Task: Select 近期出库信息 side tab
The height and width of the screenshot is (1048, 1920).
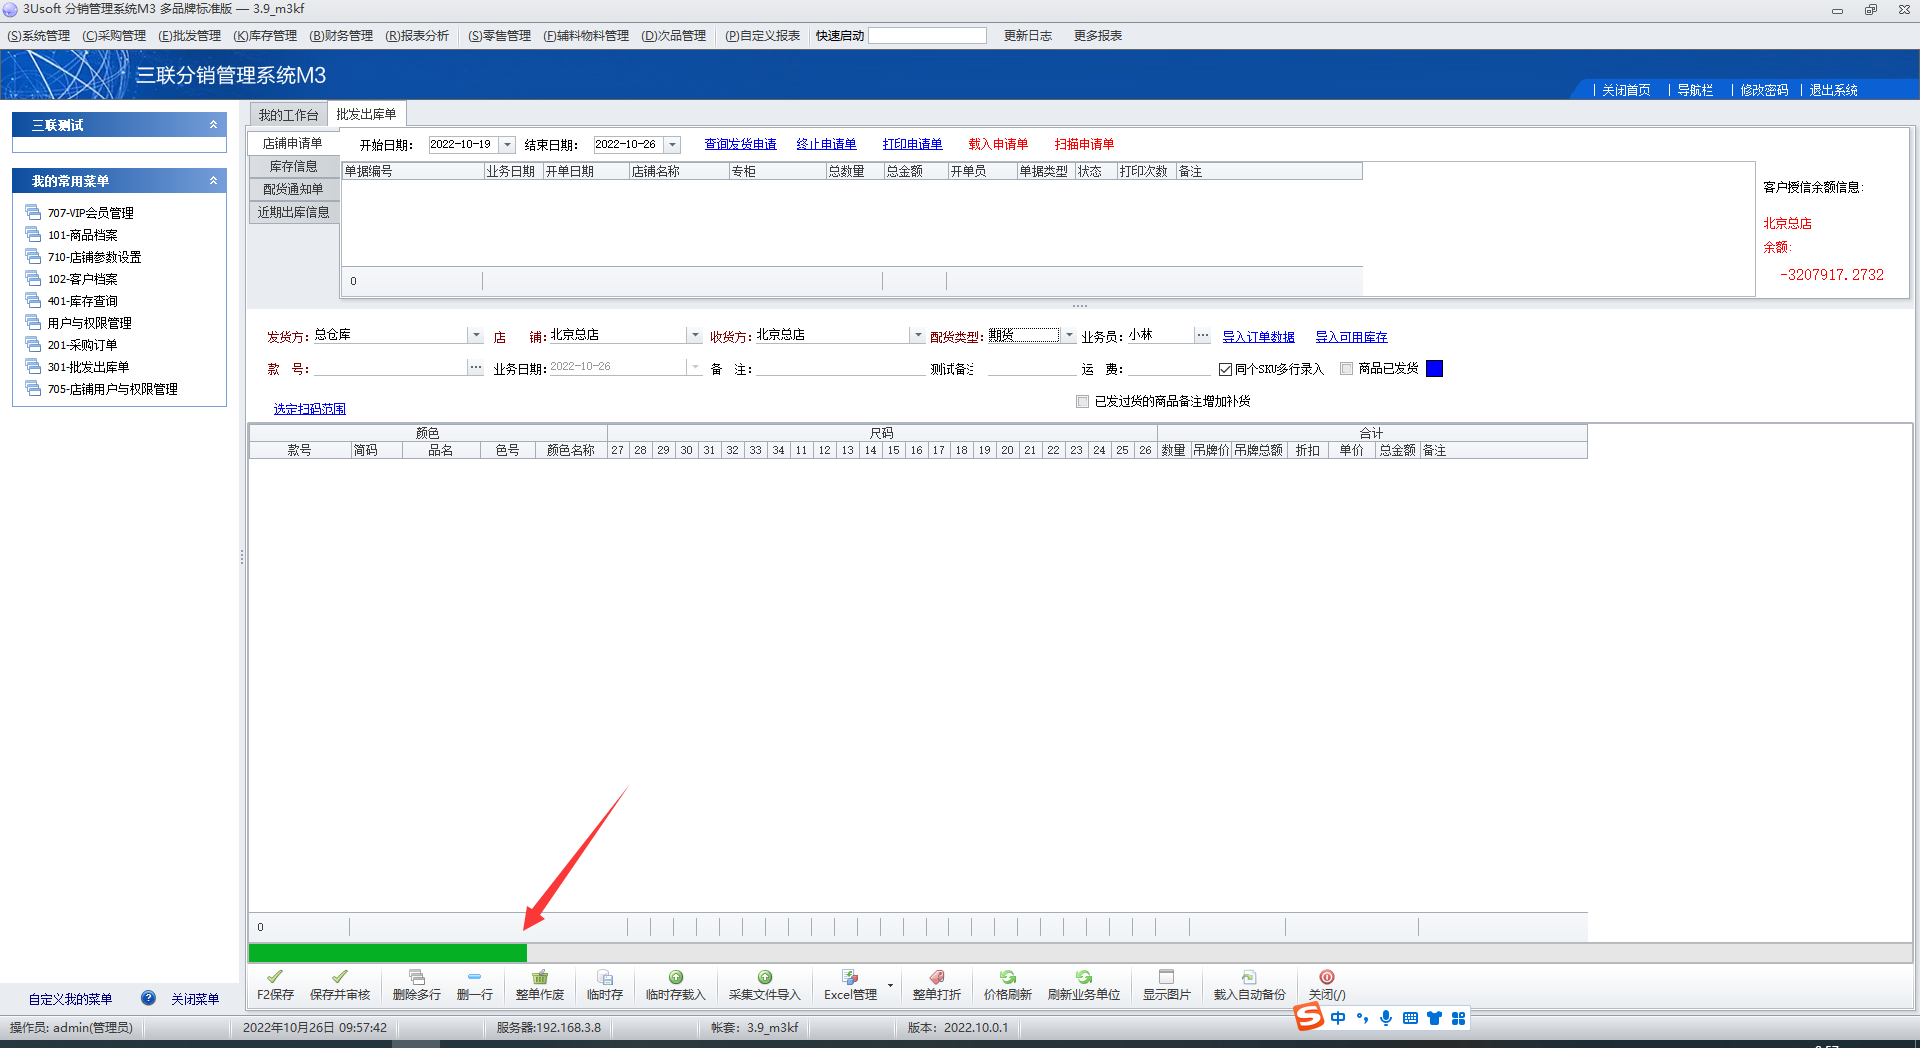Action: [x=294, y=212]
